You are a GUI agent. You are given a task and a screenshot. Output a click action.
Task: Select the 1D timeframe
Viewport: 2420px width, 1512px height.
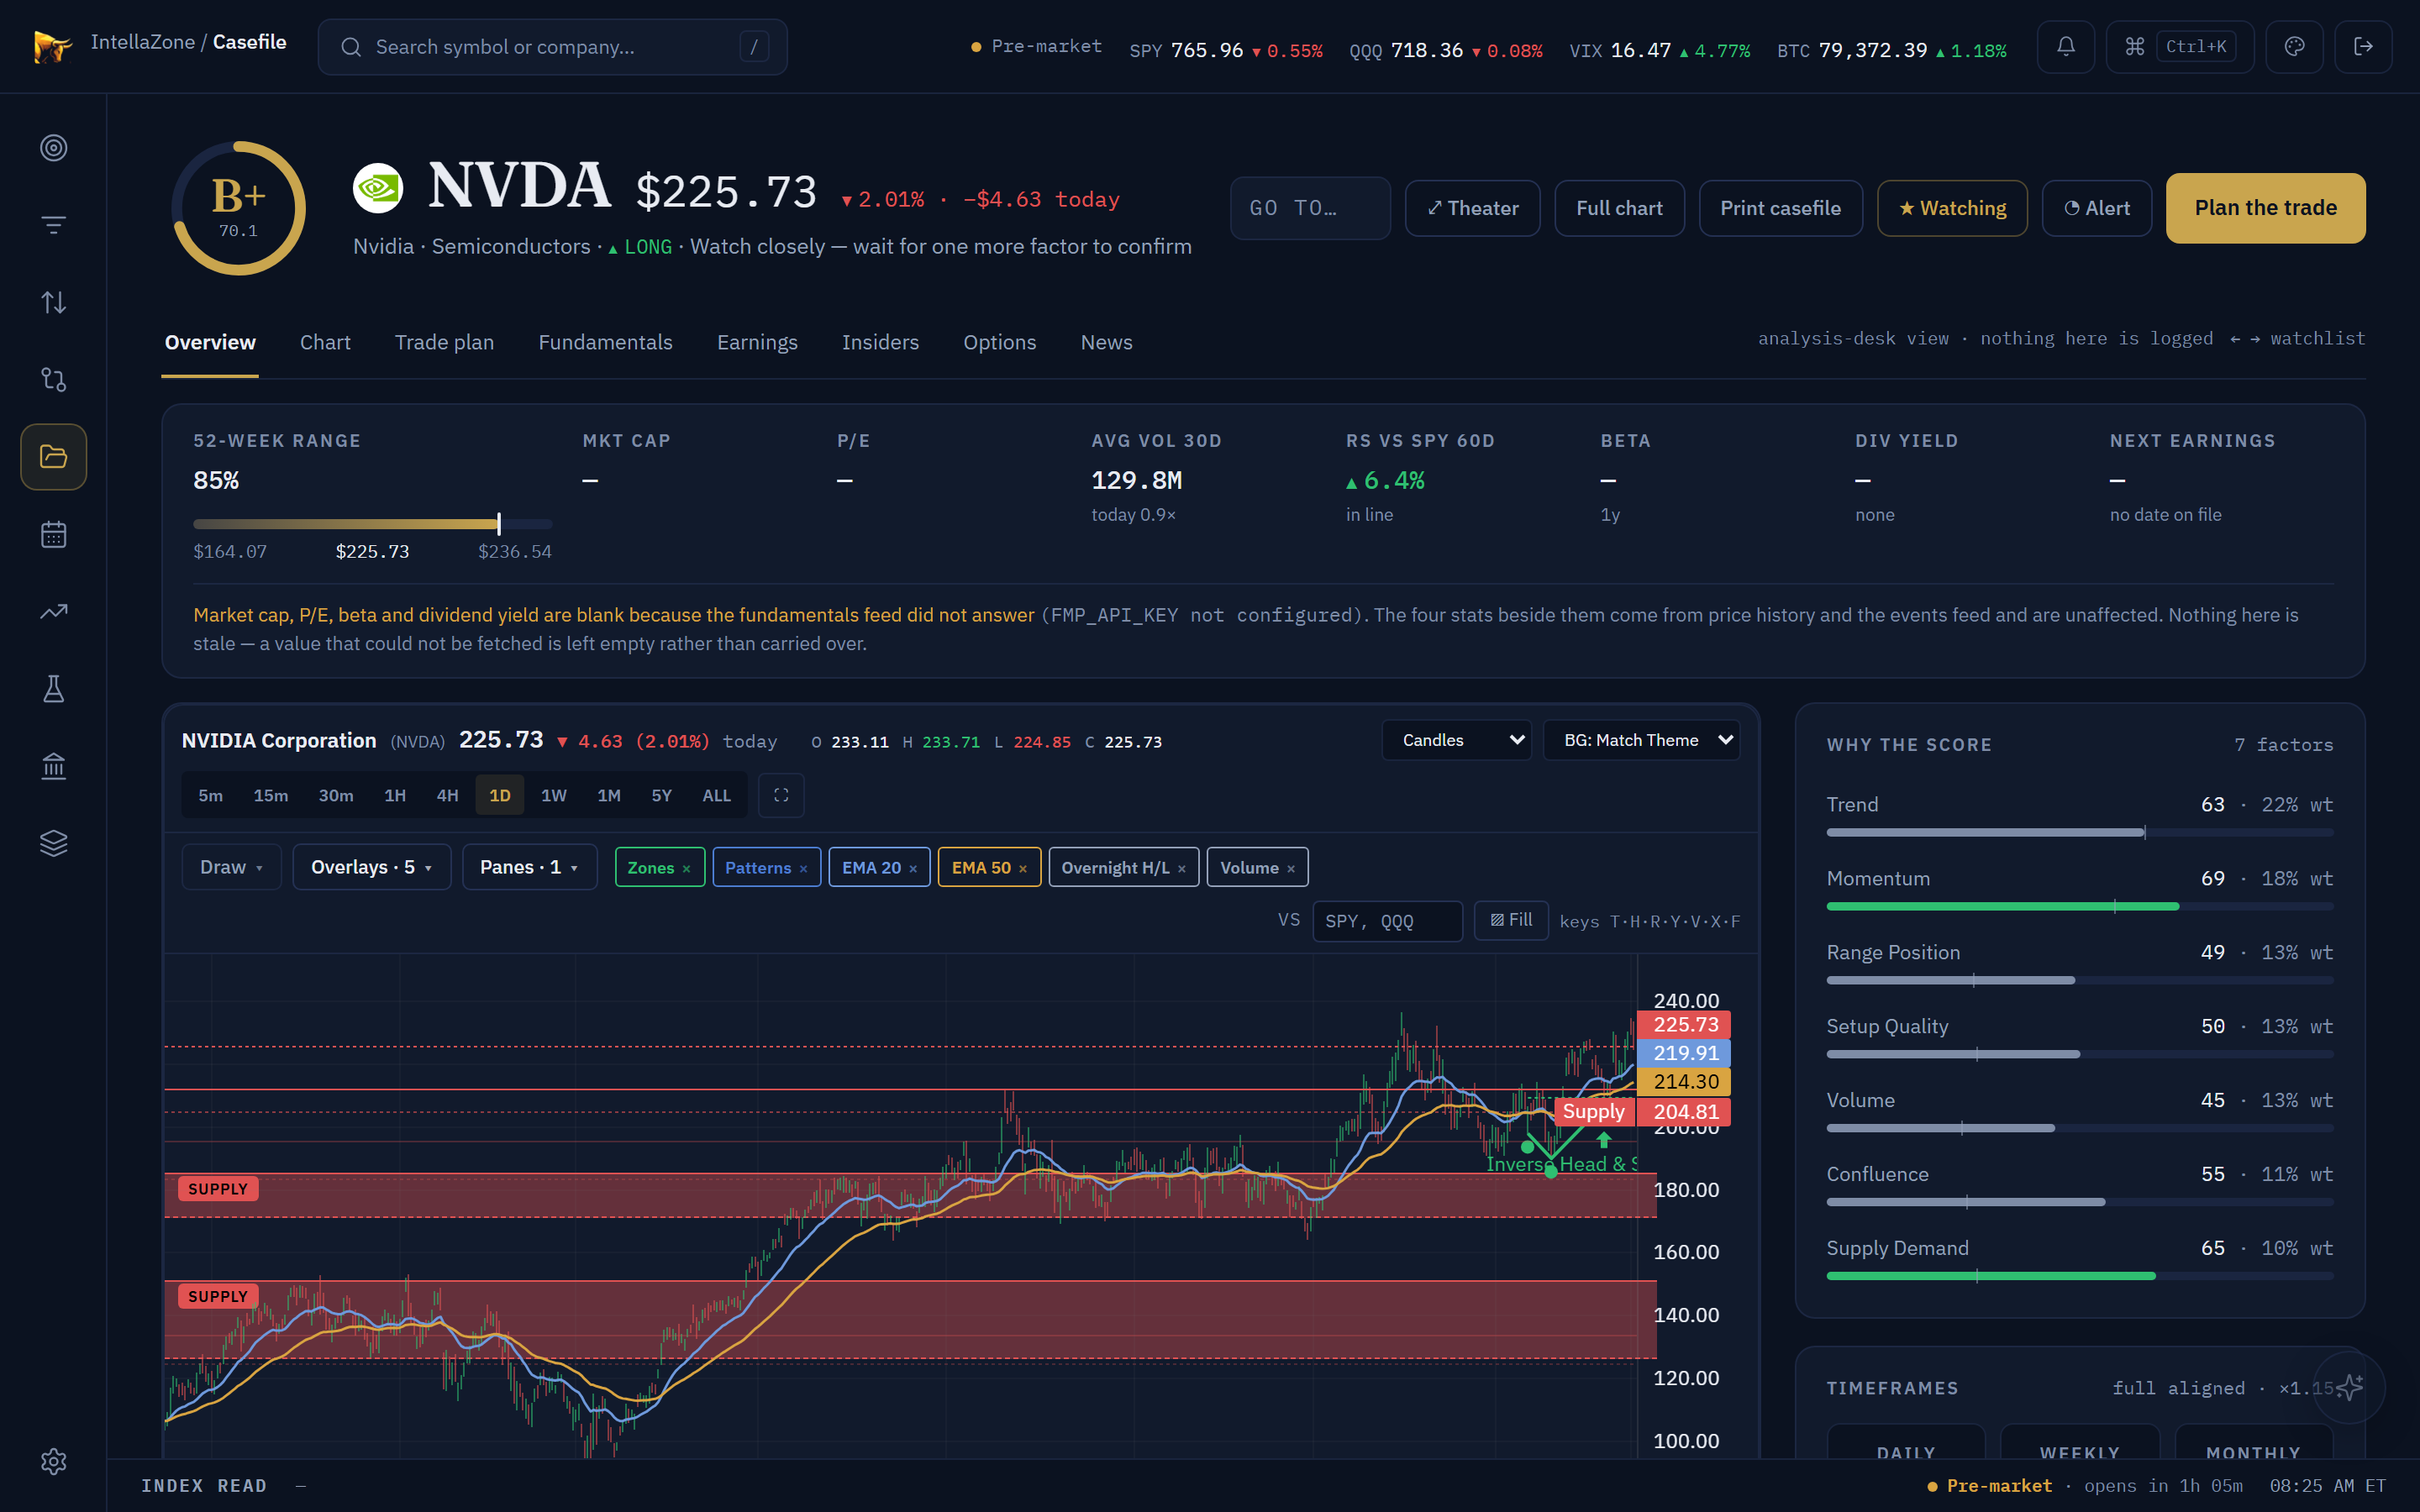(500, 795)
